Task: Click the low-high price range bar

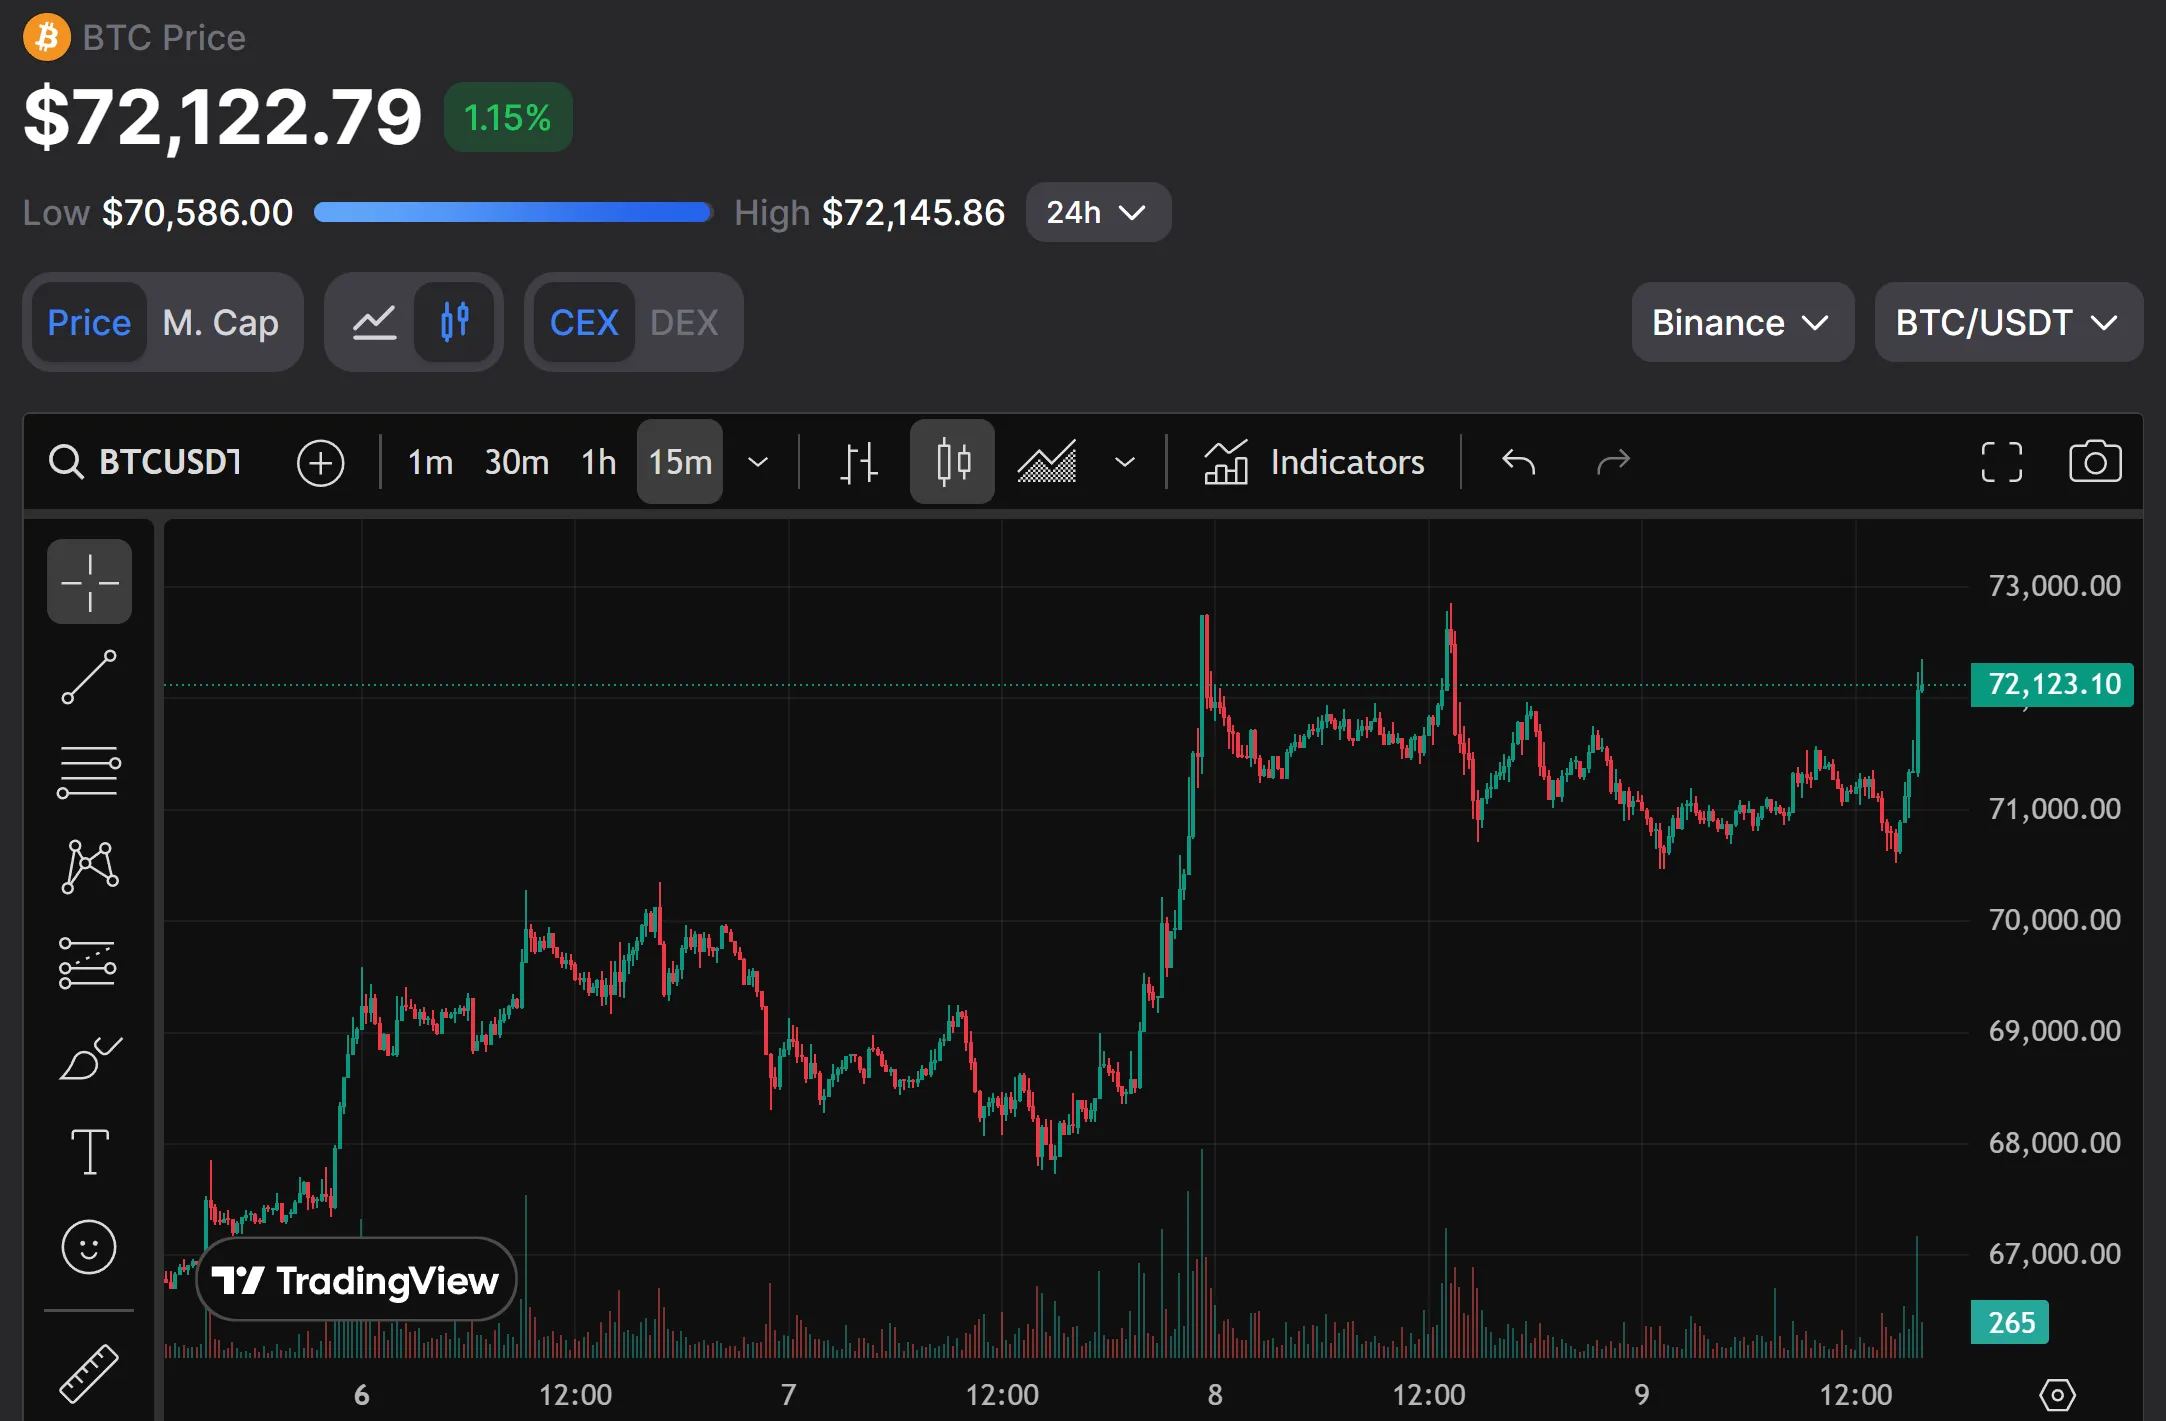Action: [512, 212]
